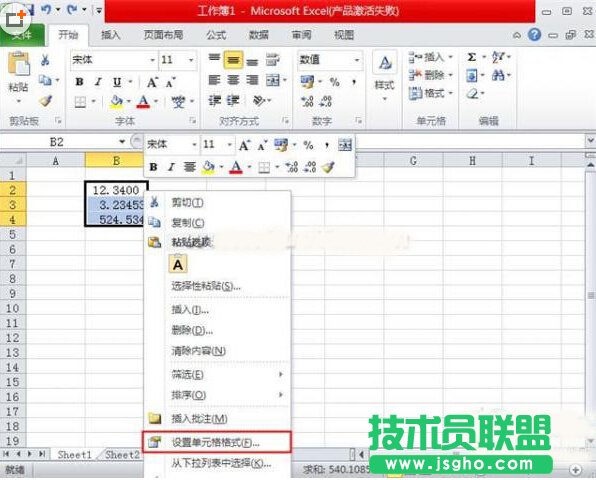Click the blue Help question mark icon
The height and width of the screenshot is (480, 596).
pos(534,35)
